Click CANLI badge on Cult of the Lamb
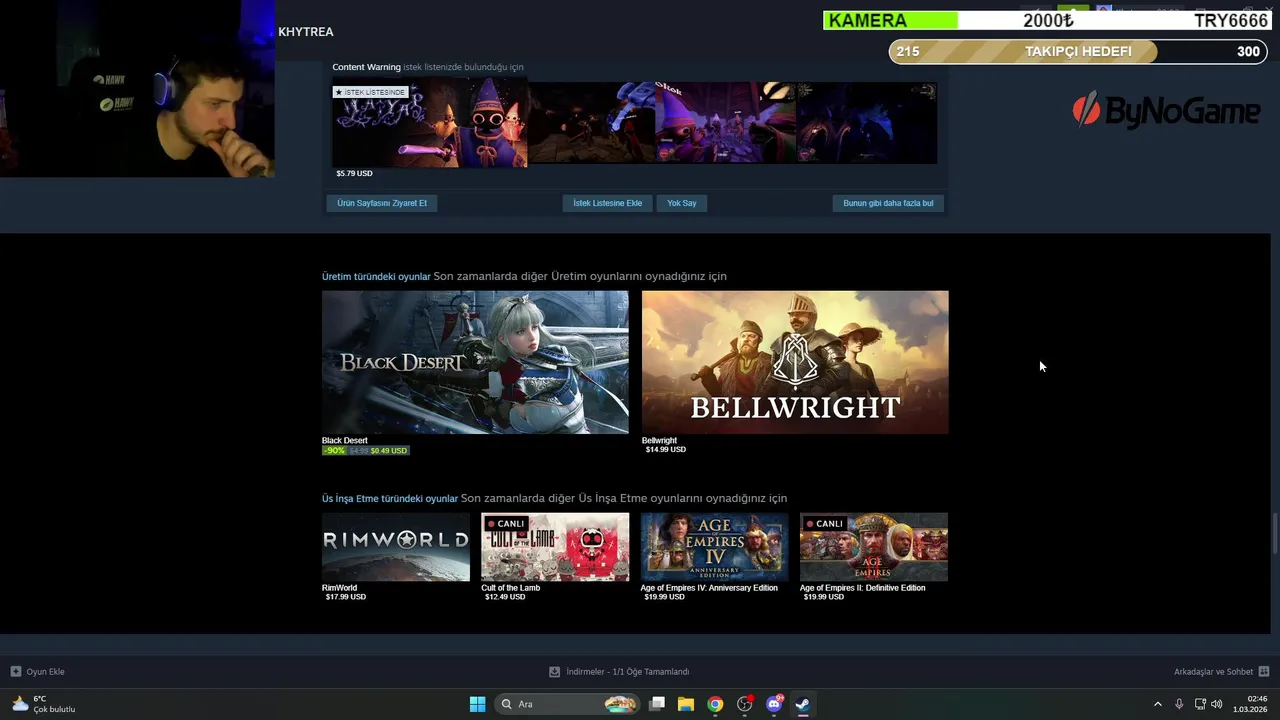Image resolution: width=1280 pixels, height=720 pixels. 506,523
